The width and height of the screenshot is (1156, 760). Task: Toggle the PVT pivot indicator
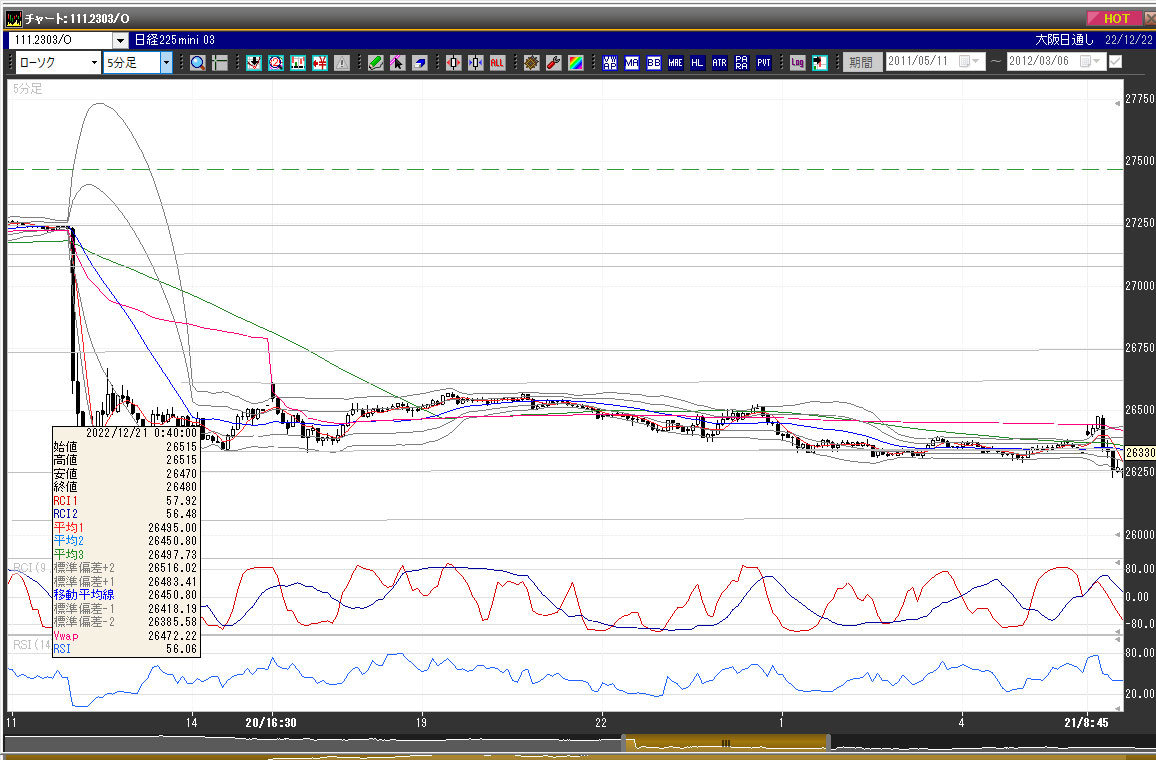pos(764,63)
